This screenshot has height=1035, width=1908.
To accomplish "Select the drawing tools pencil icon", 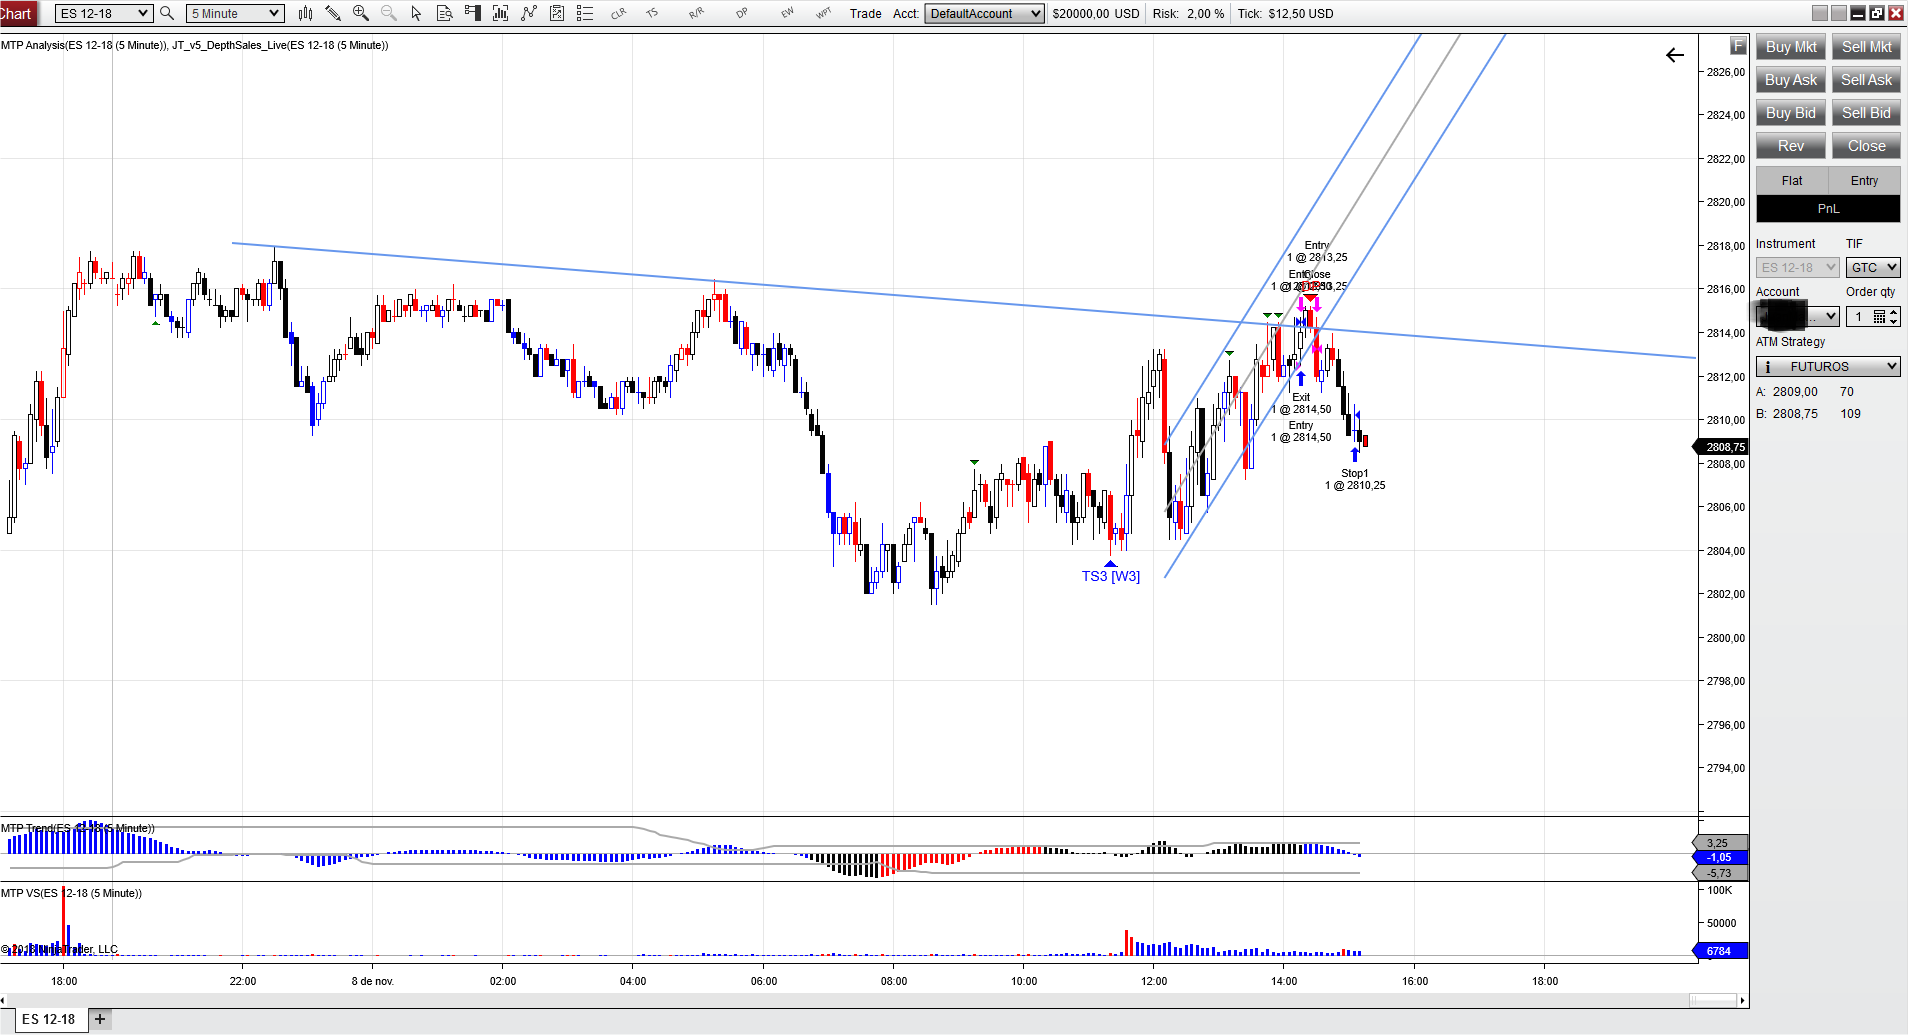I will [333, 13].
